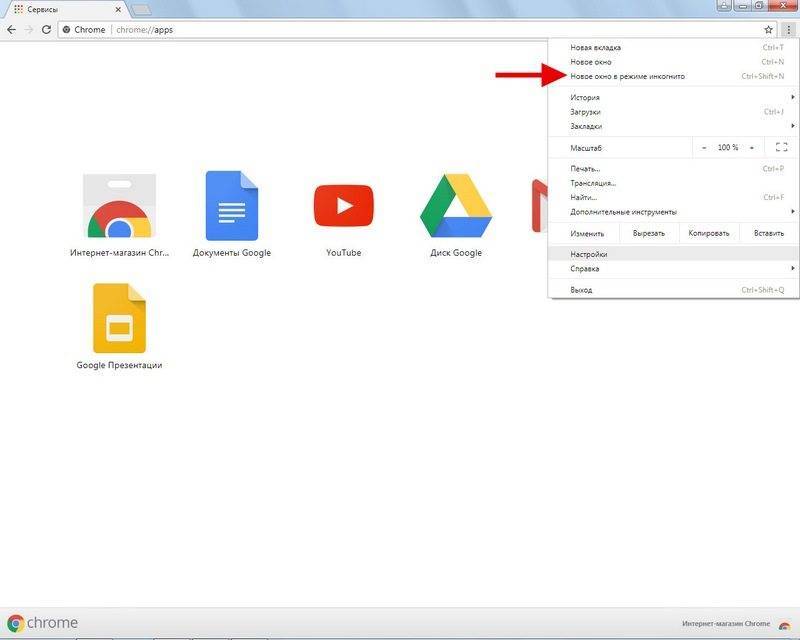The image size is (800, 640).
Task: Expand the История submenu
Action: point(673,97)
